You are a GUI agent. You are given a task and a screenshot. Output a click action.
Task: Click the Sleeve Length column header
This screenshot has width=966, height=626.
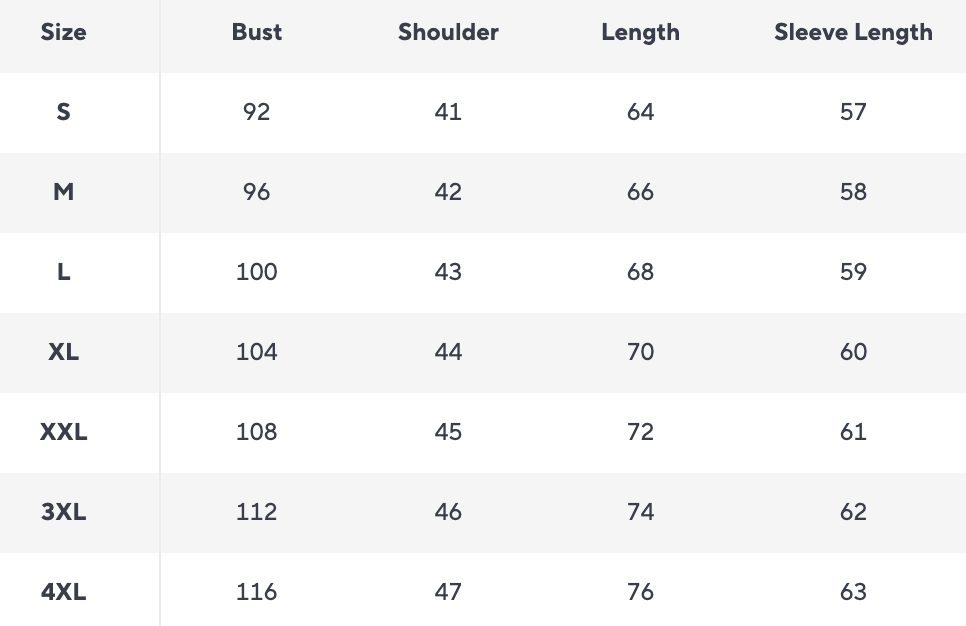click(x=853, y=32)
